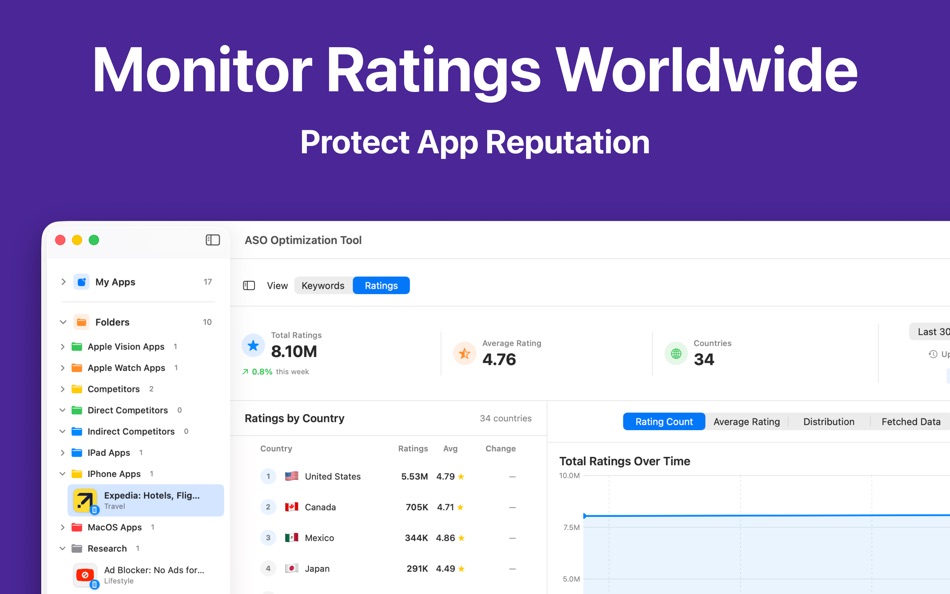This screenshot has height=594, width=950.
Task: Click the 8.10M total ratings value
Action: (x=294, y=352)
